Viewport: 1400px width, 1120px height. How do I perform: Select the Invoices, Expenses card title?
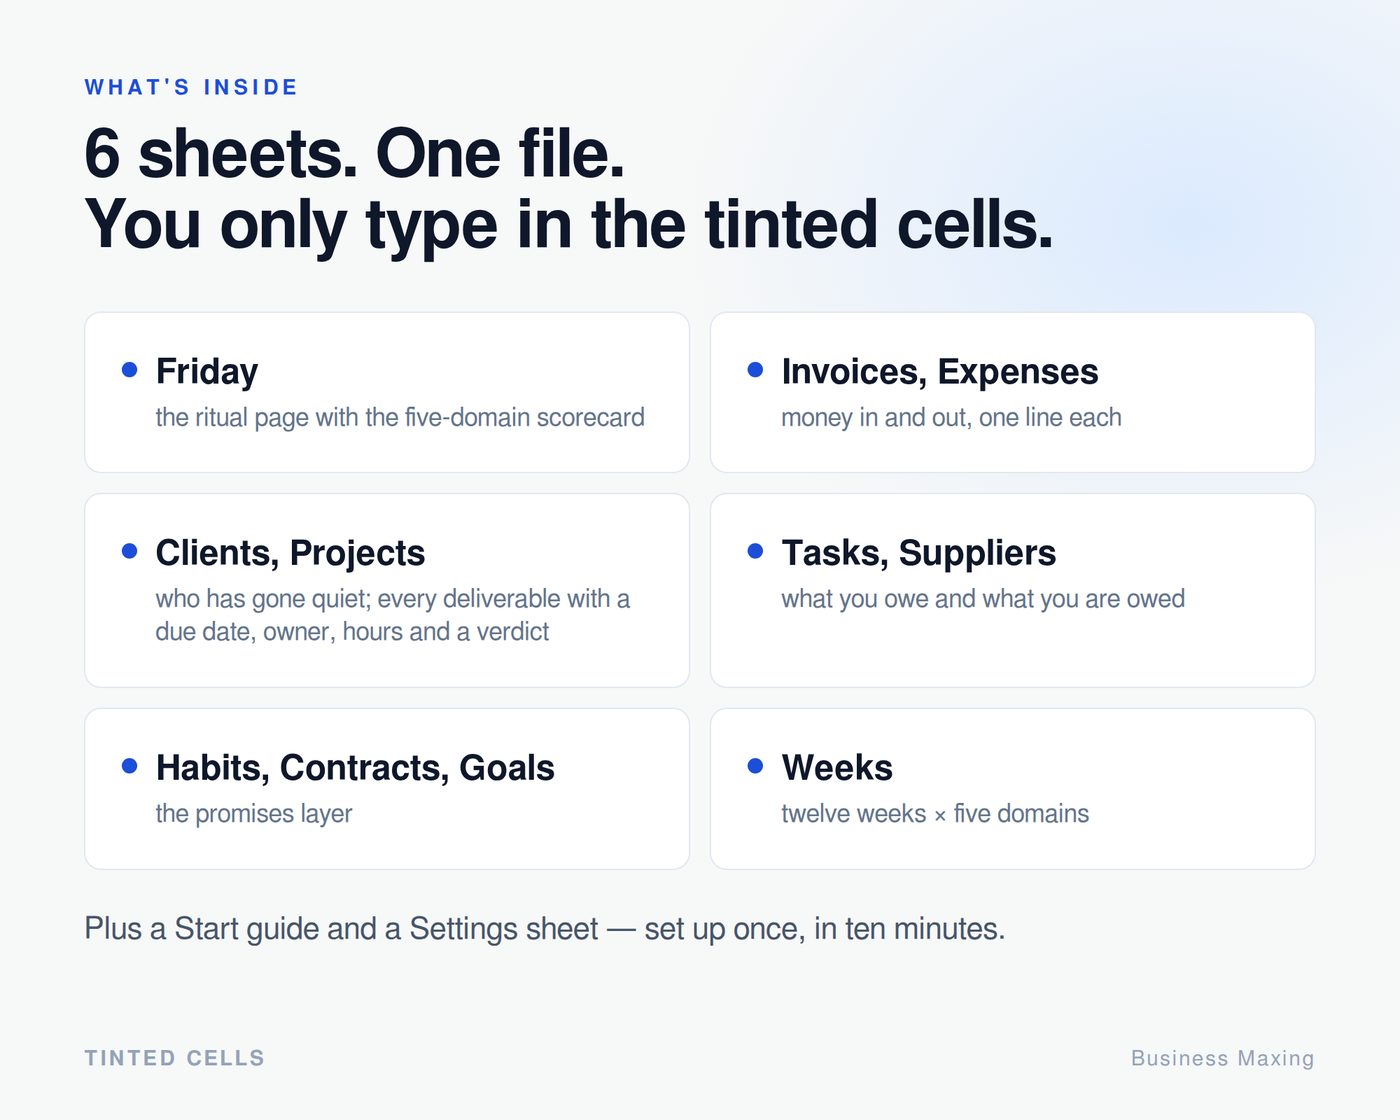click(x=940, y=372)
